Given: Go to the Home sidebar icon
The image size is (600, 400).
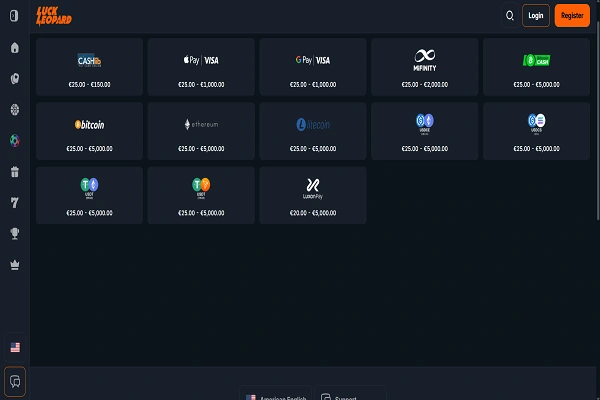Looking at the screenshot, I should [x=15, y=48].
